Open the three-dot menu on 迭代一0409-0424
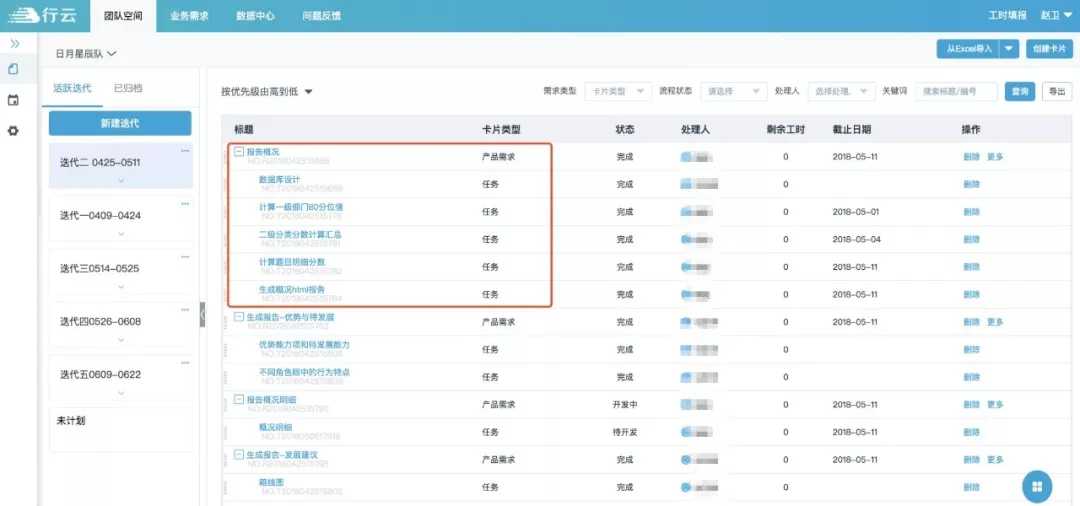This screenshot has width=1080, height=506. 185,204
